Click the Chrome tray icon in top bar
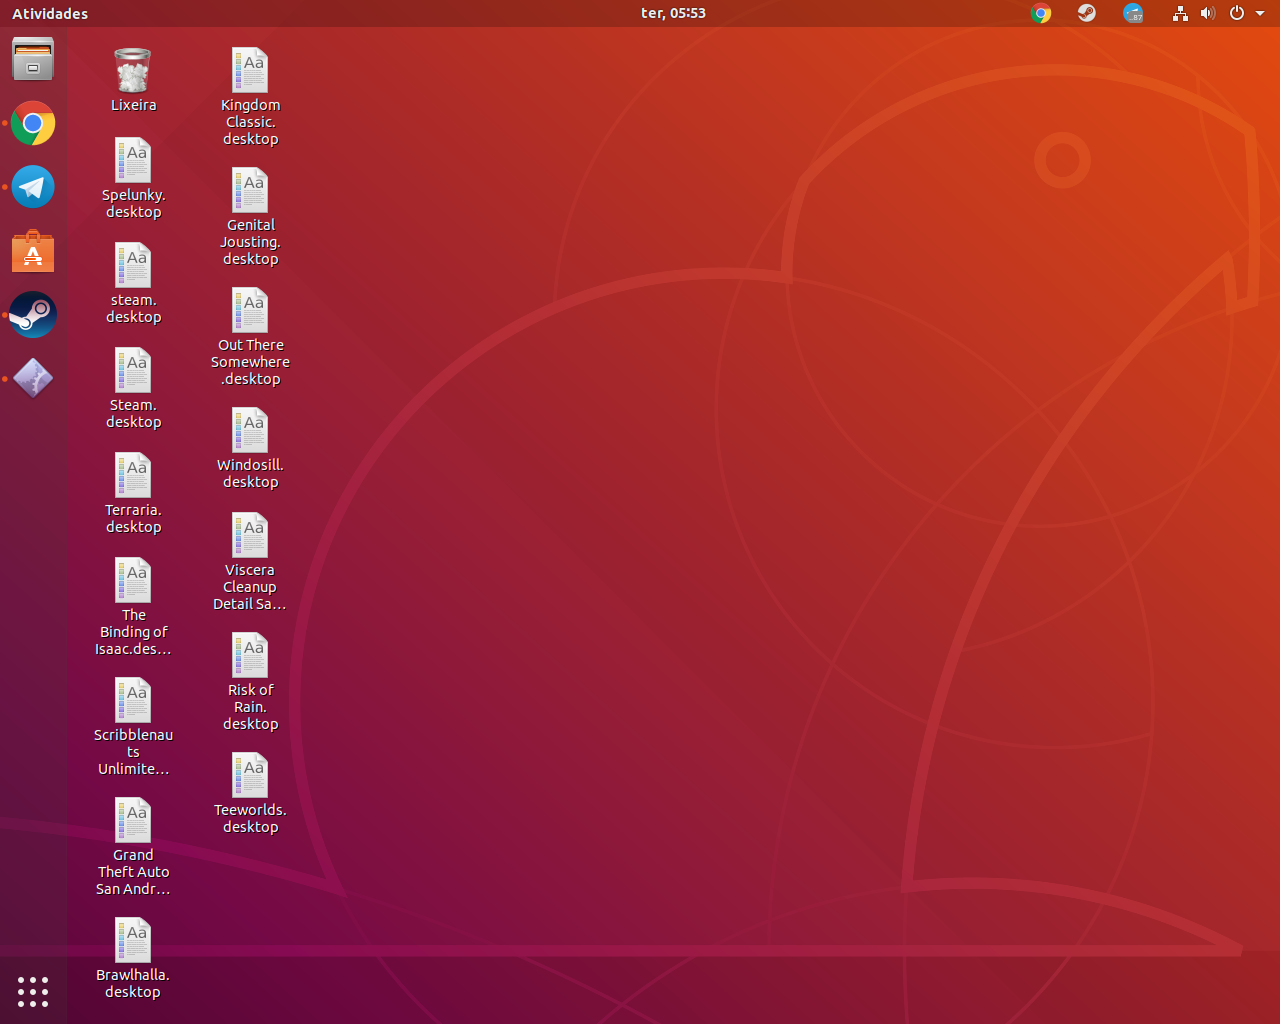Viewport: 1280px width, 1024px height. click(1041, 13)
